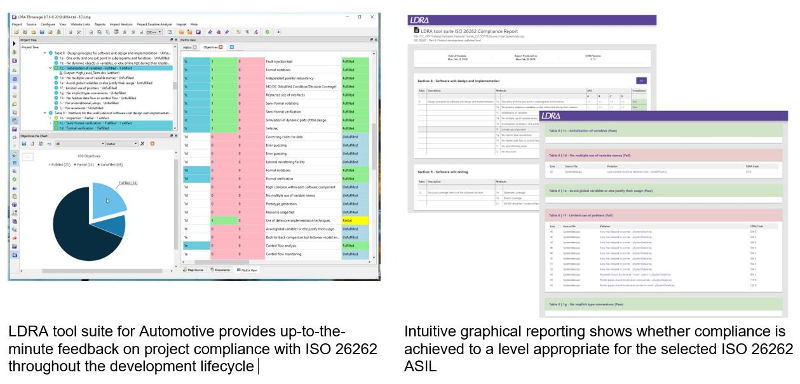The width and height of the screenshot is (800, 384).
Task: Click the yellow Partial status cell
Action: pyautogui.click(x=355, y=220)
